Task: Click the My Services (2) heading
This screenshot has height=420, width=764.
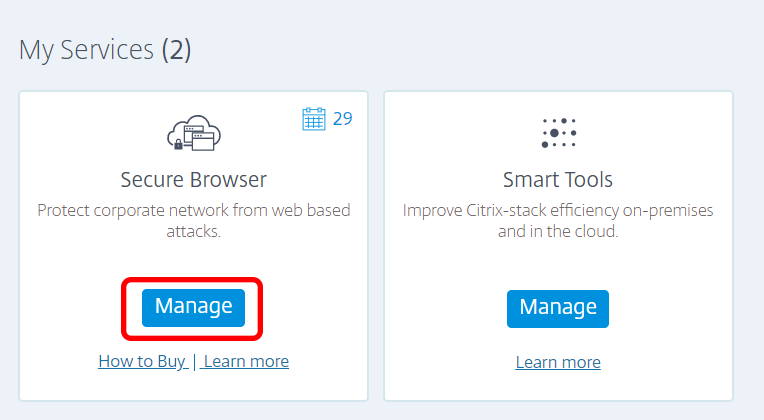Action: [105, 50]
